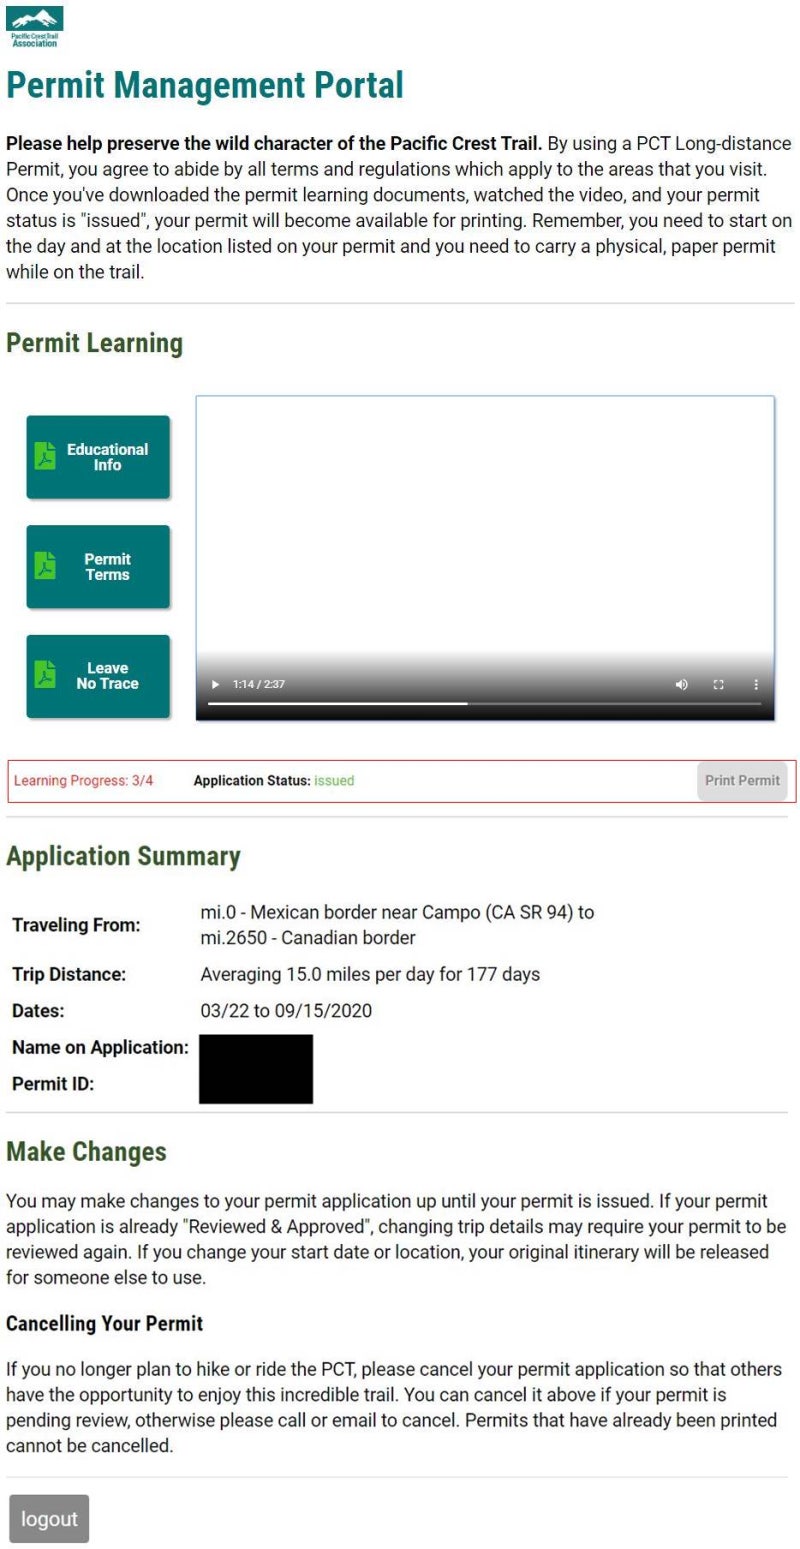Click the green "issued" status text
800x1549 pixels.
334,781
